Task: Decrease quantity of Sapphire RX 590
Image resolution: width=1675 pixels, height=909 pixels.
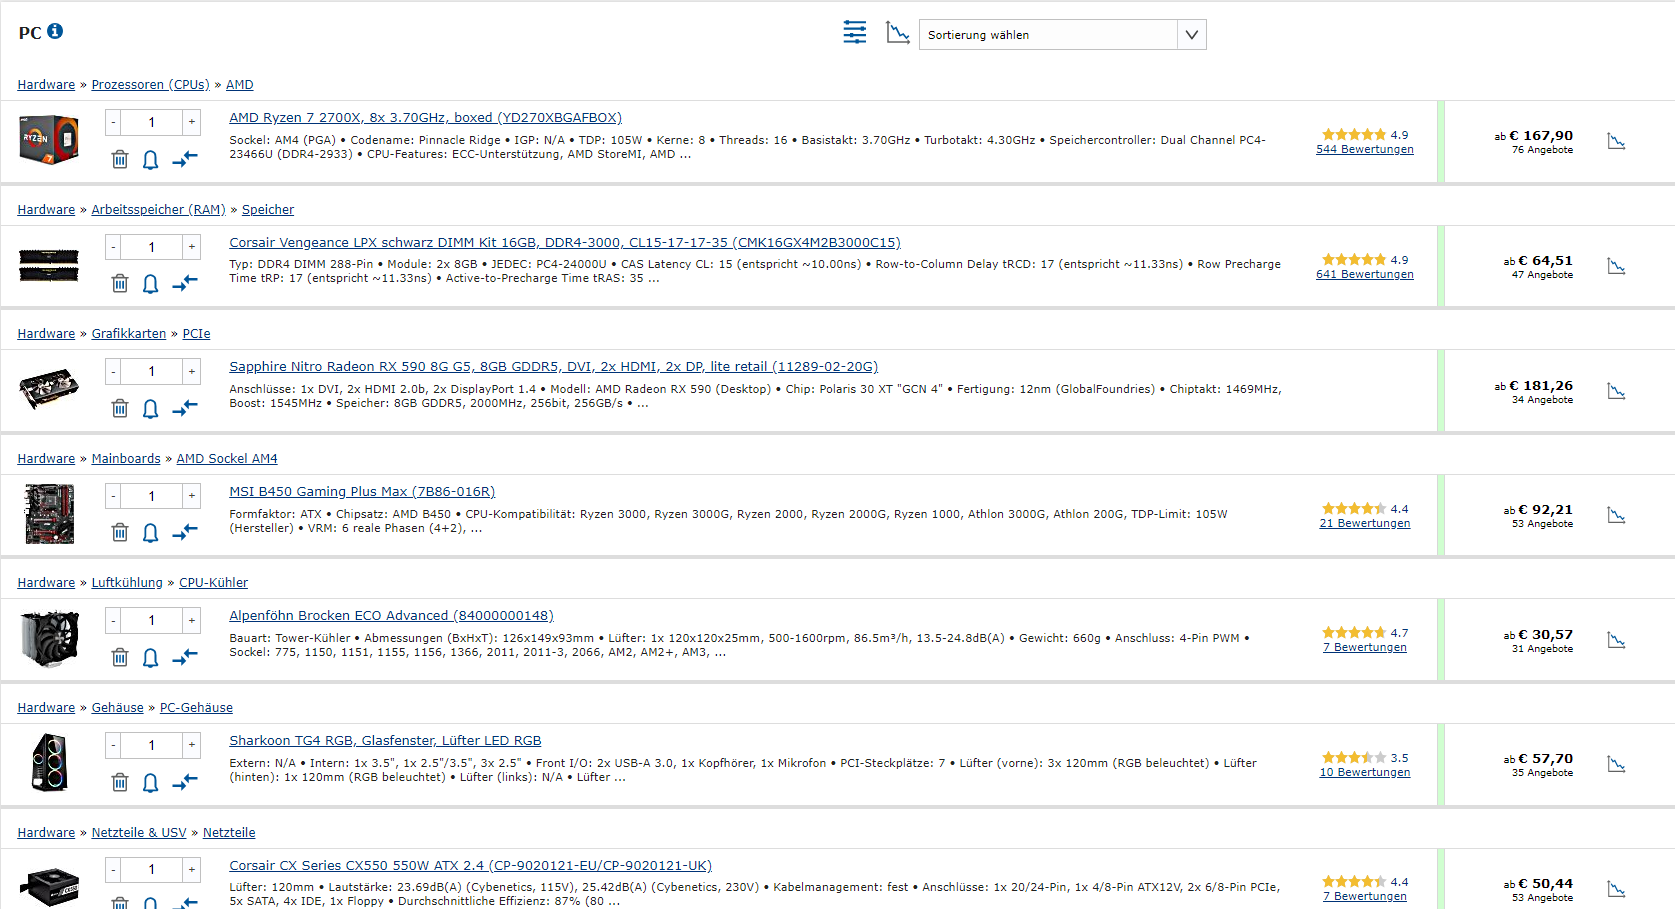Action: point(114,372)
